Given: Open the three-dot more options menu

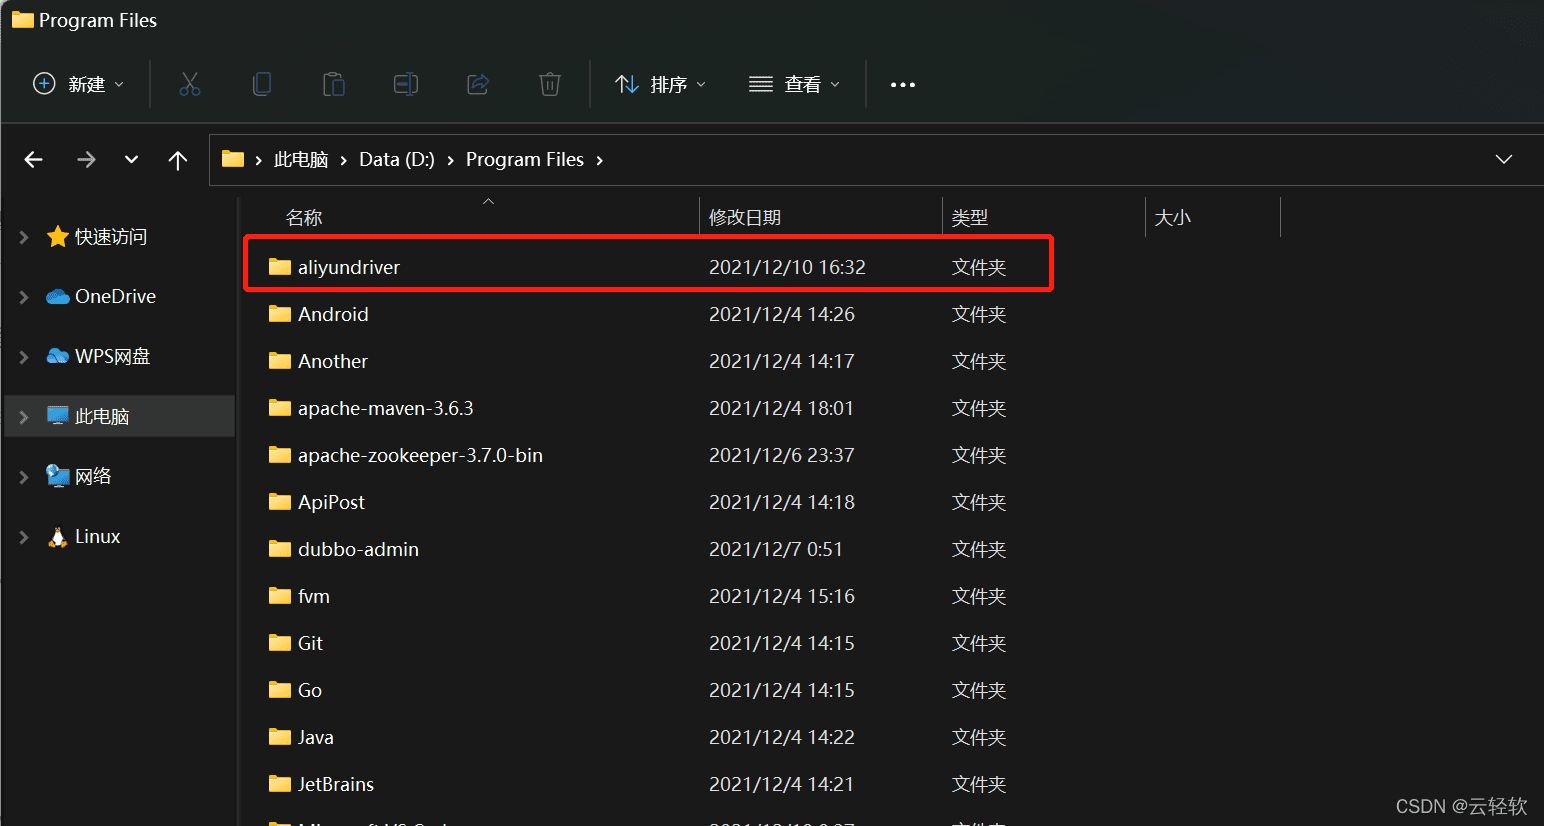Looking at the screenshot, I should click(x=903, y=85).
